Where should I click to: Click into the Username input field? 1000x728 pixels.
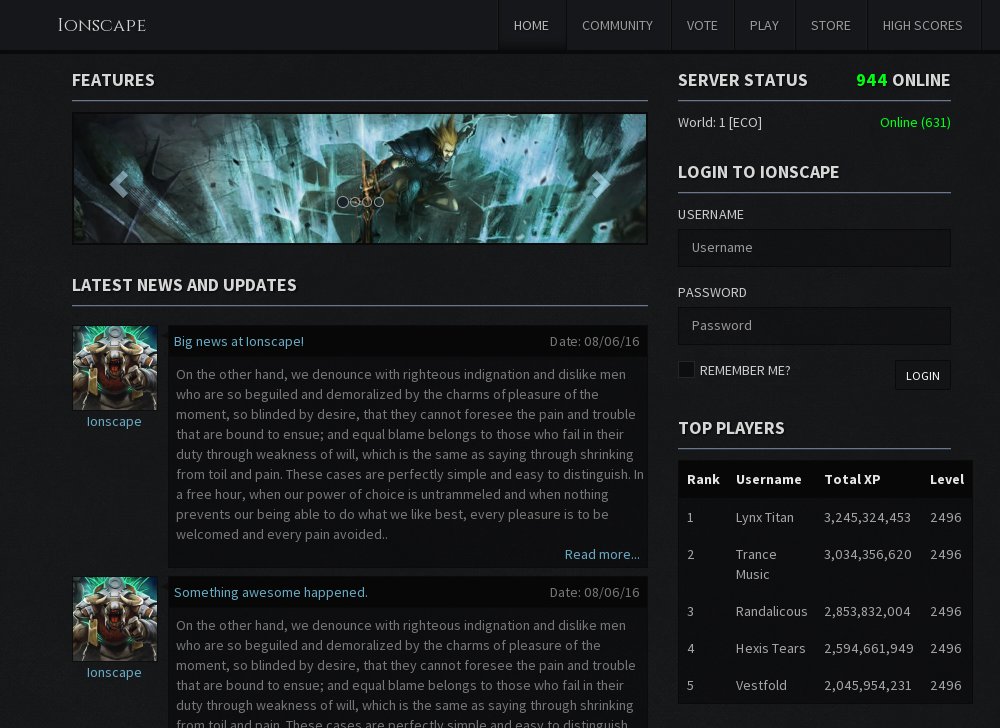click(x=814, y=248)
